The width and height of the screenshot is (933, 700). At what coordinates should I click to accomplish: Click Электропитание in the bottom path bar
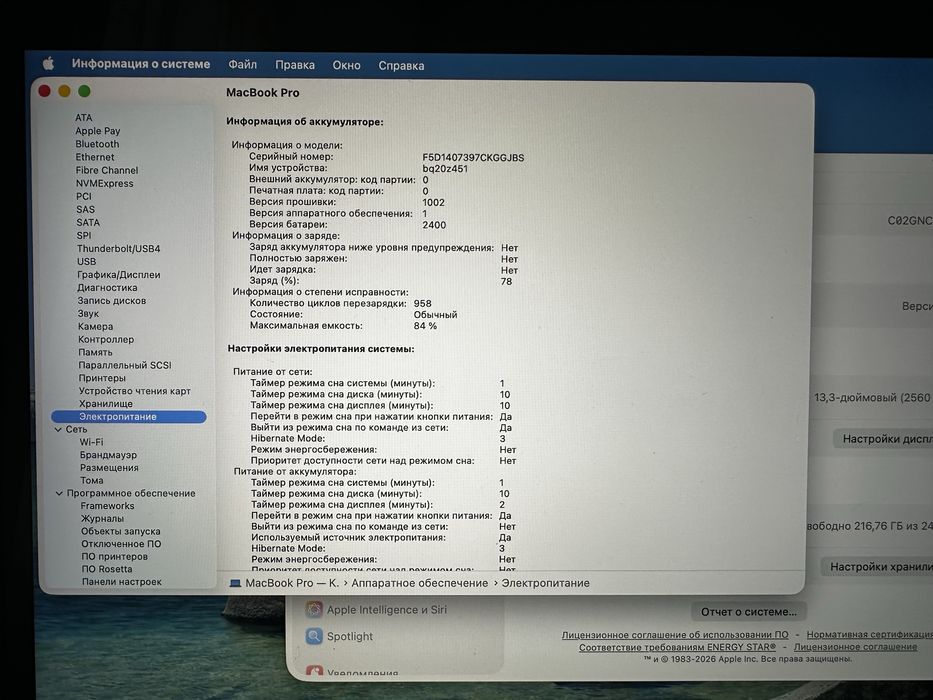546,583
